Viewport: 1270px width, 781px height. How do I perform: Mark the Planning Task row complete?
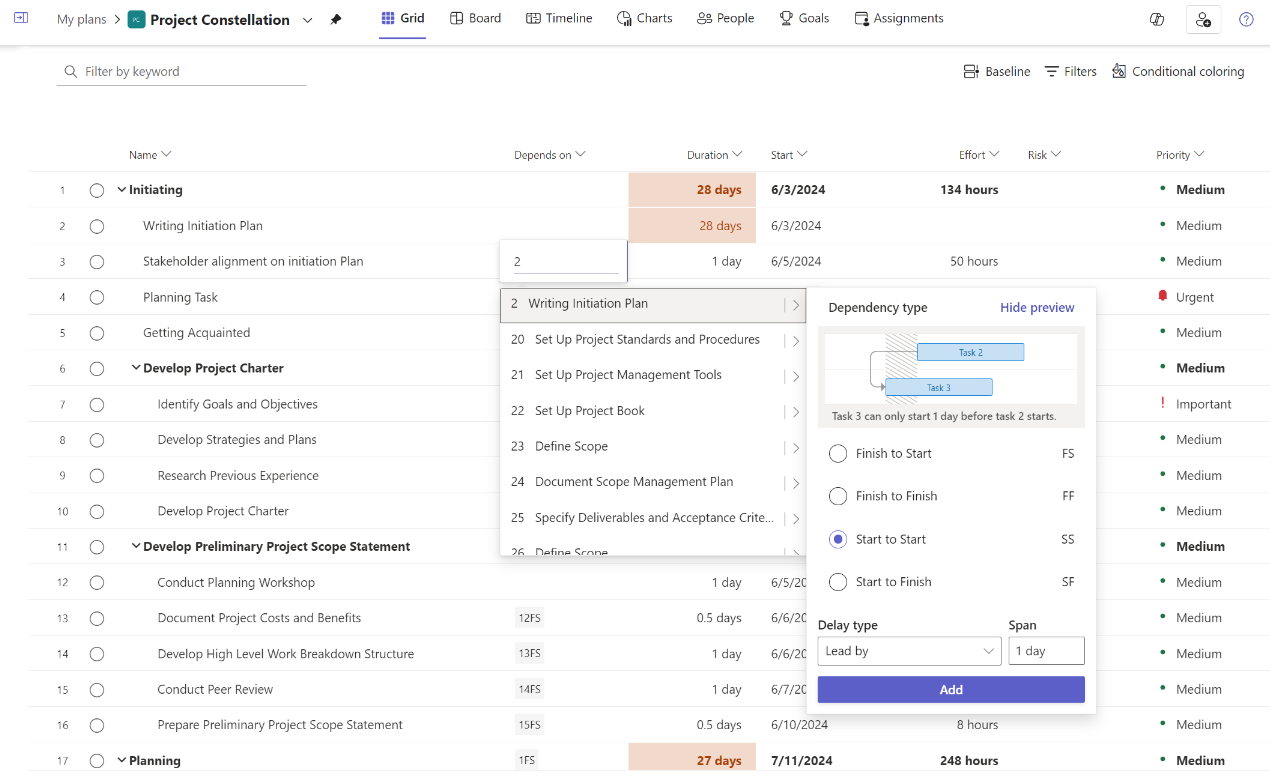(96, 297)
